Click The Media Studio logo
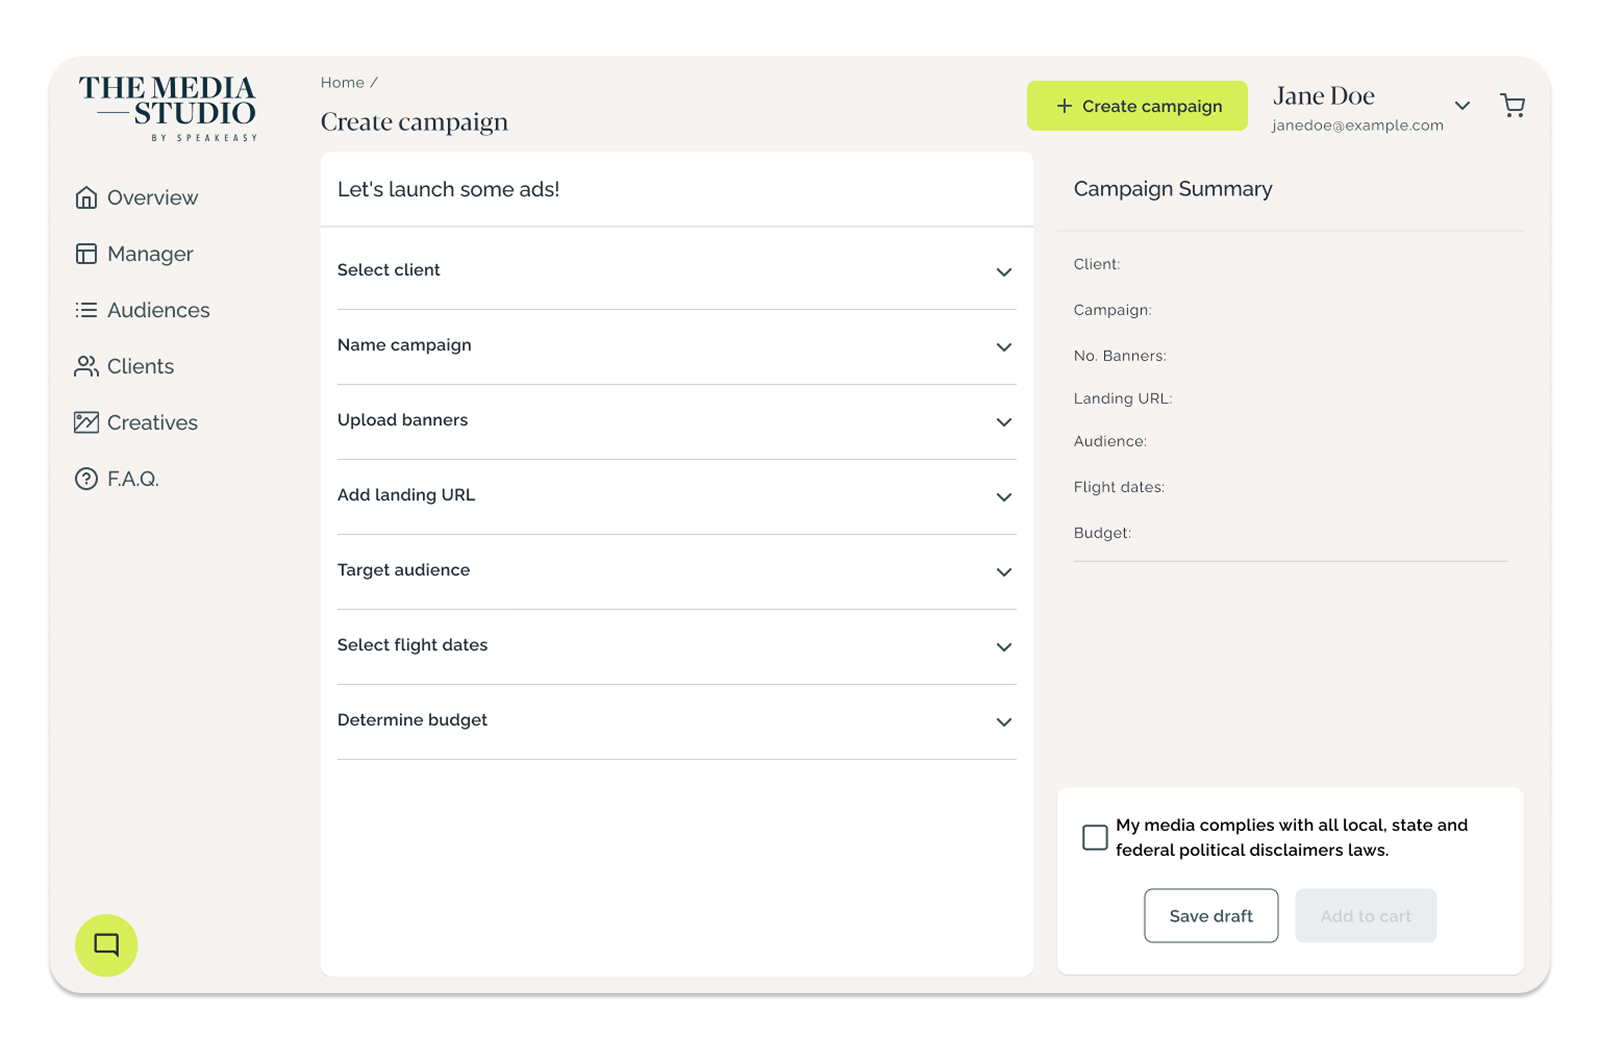 click(x=168, y=108)
